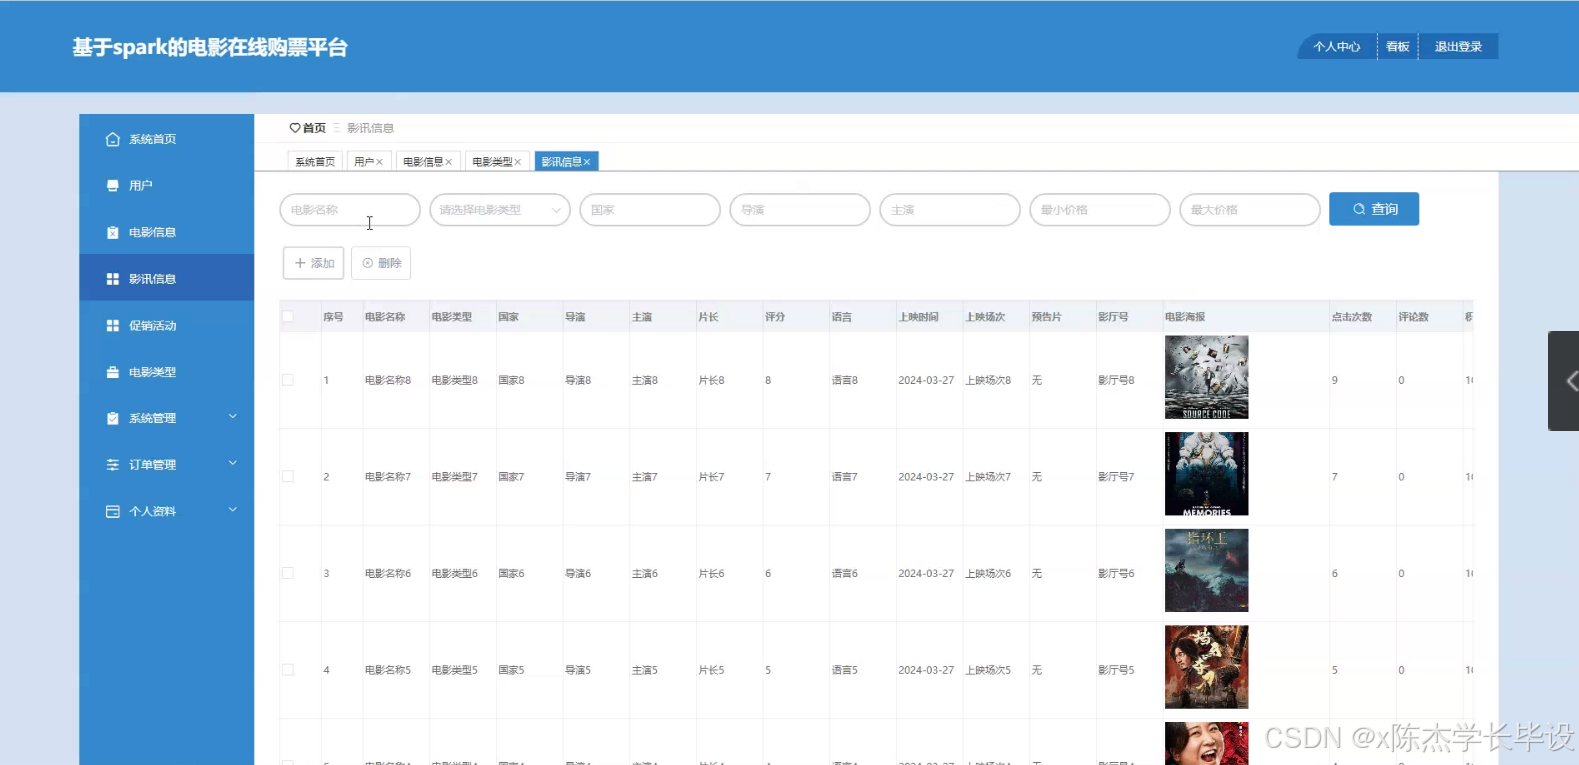Click the circle icon on 删除 button
Image resolution: width=1579 pixels, height=765 pixels.
368,263
